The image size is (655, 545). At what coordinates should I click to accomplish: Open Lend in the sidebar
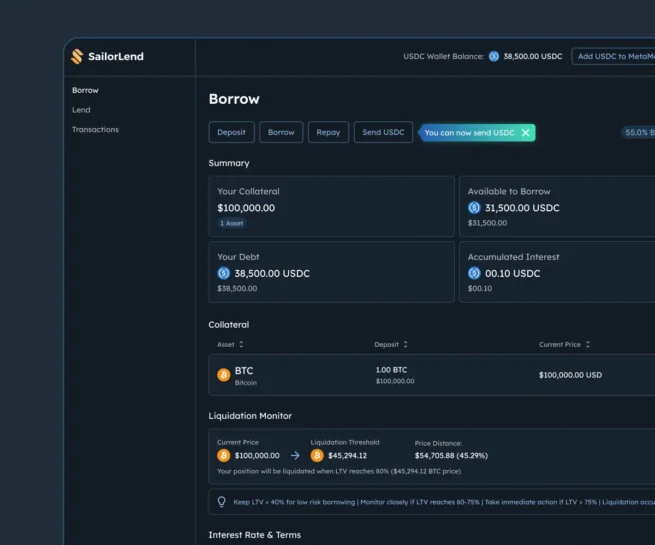click(x=81, y=110)
